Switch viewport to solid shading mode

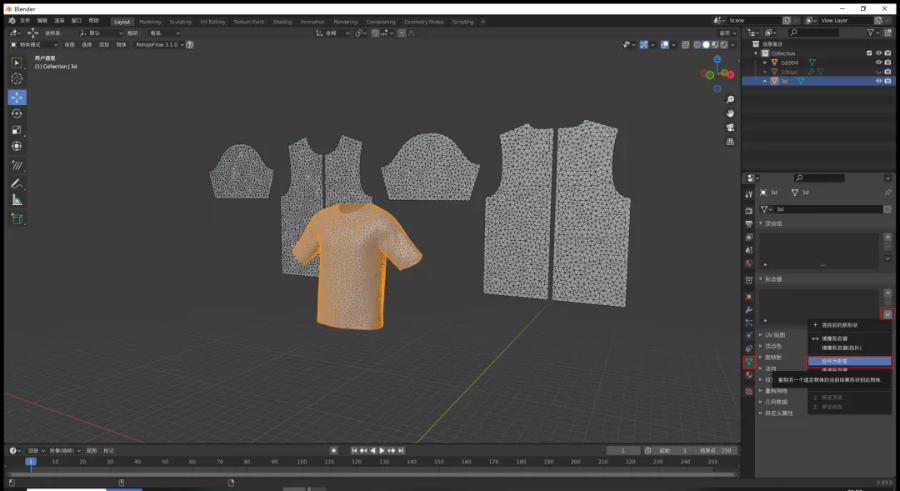[x=705, y=45]
